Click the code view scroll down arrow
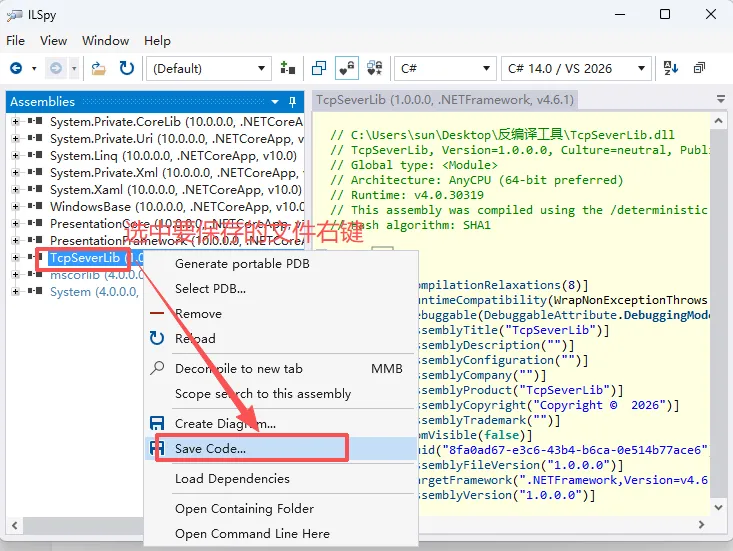The width and height of the screenshot is (733, 551). [x=719, y=507]
